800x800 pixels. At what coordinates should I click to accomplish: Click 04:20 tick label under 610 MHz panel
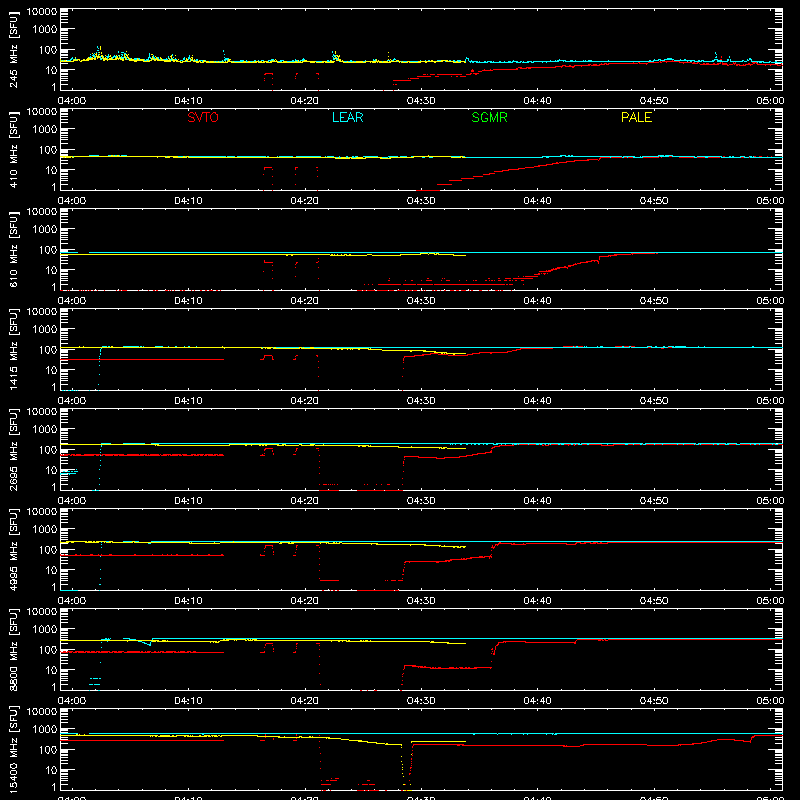tap(305, 301)
